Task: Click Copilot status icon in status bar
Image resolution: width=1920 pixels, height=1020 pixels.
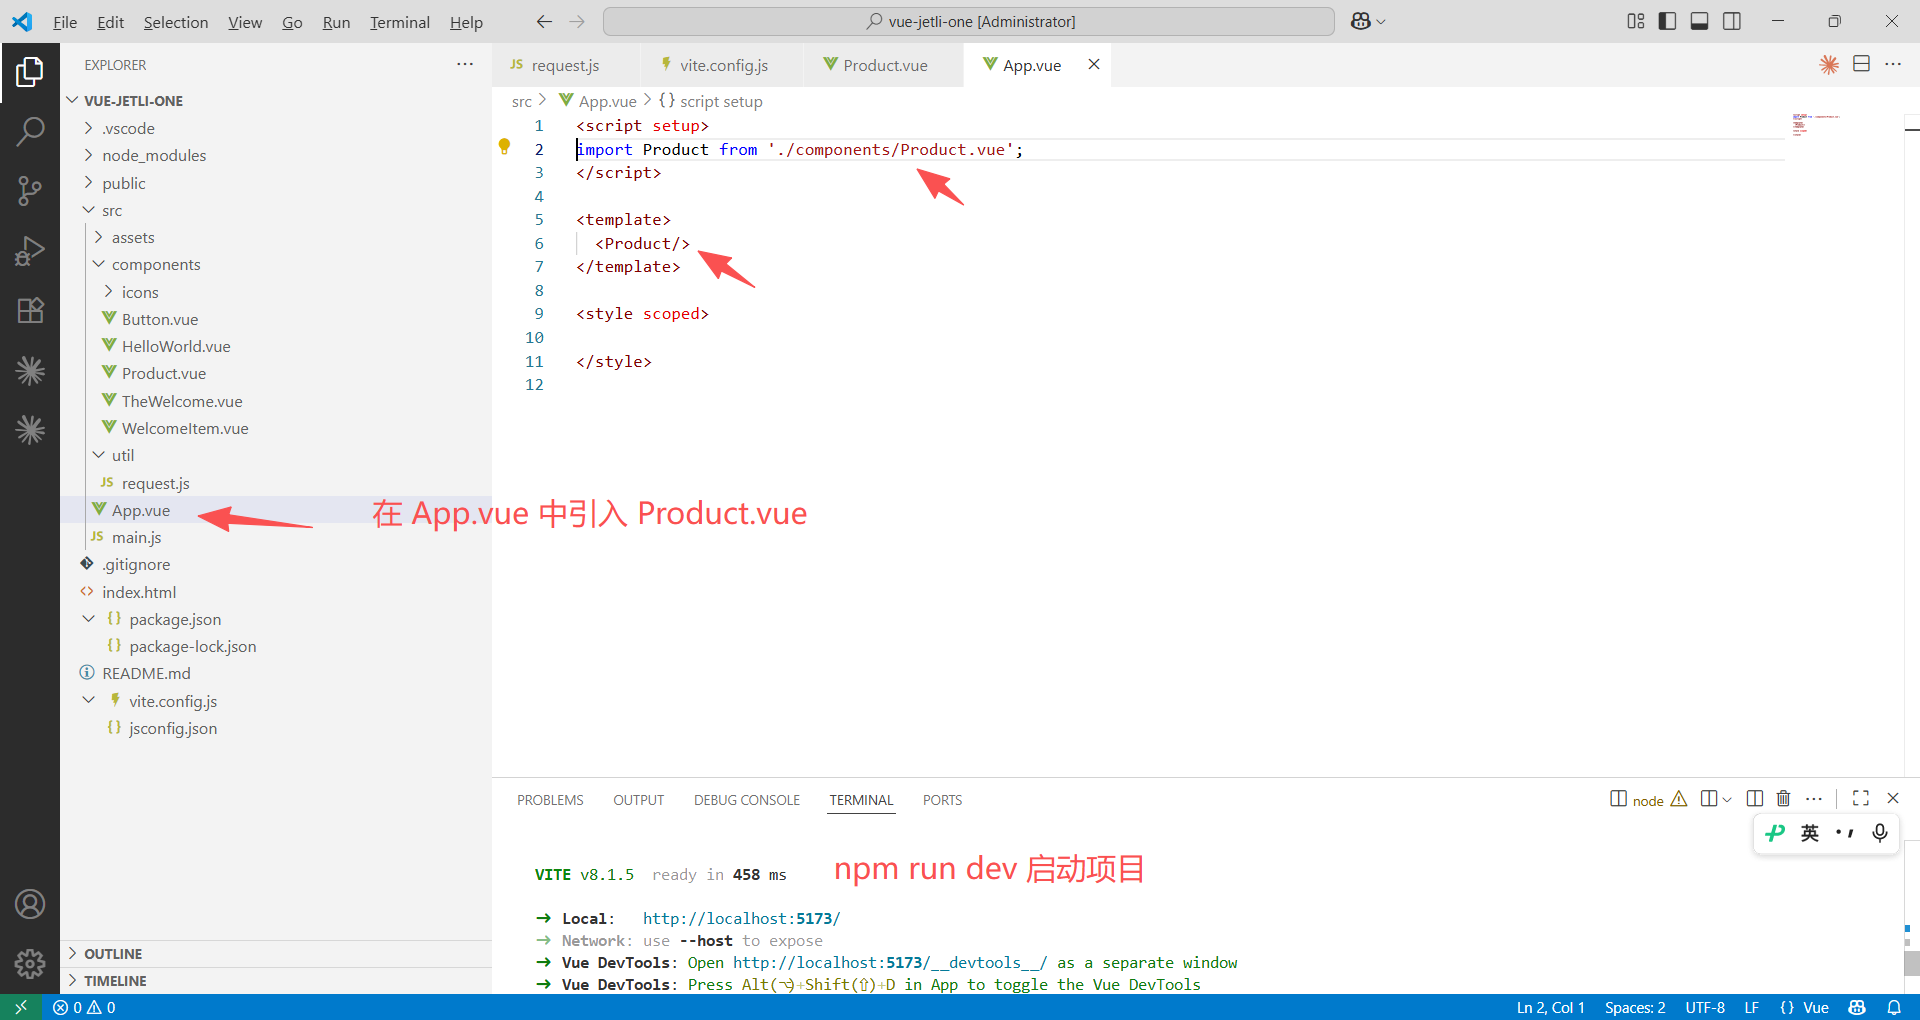Action: click(1857, 1007)
